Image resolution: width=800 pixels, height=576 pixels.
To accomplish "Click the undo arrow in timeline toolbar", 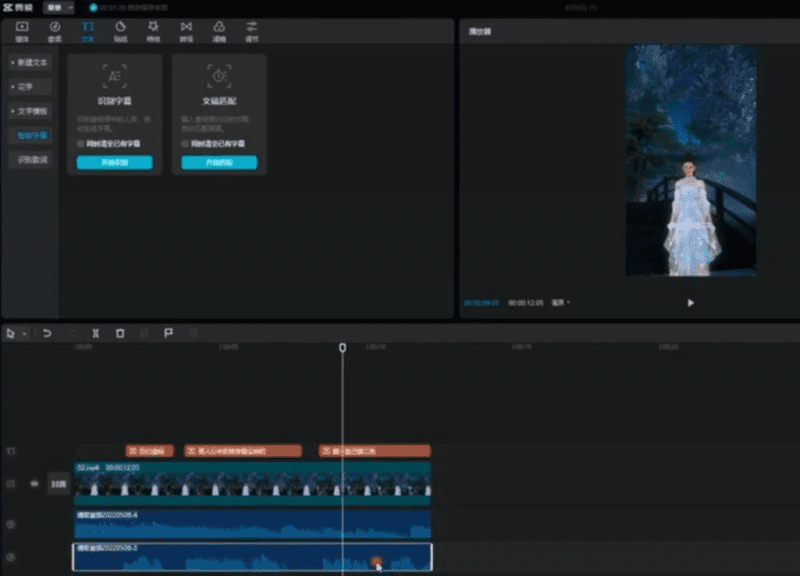I will pos(47,333).
